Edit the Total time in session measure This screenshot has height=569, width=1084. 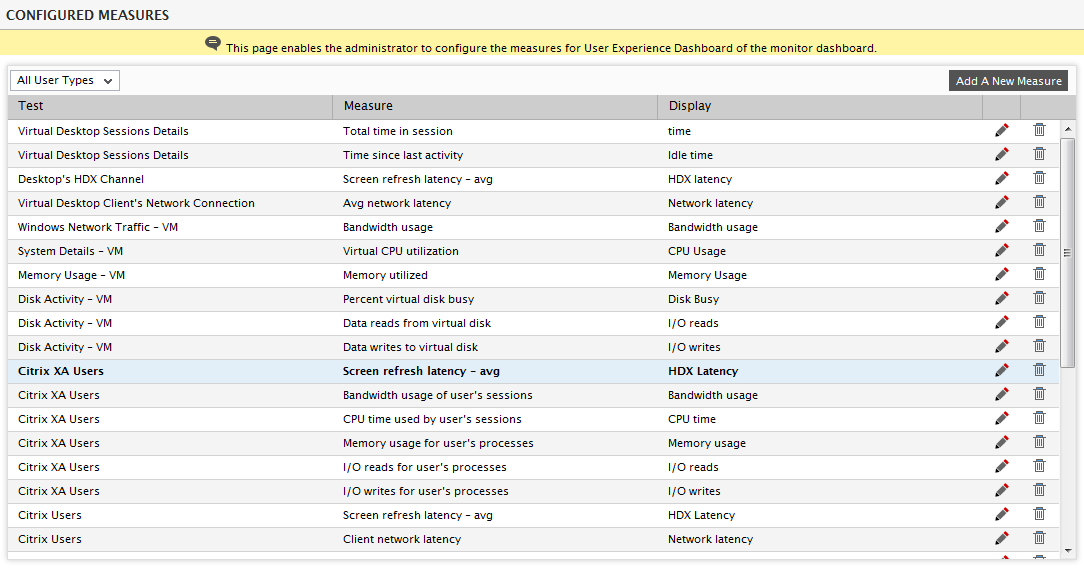pos(1002,131)
